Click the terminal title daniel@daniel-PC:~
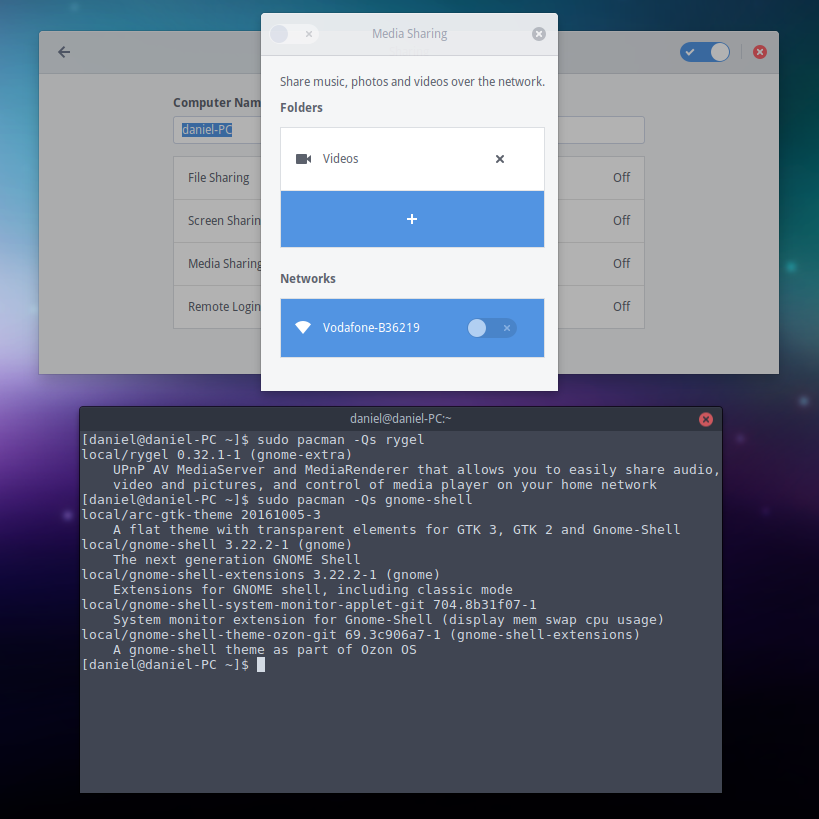 (x=401, y=419)
